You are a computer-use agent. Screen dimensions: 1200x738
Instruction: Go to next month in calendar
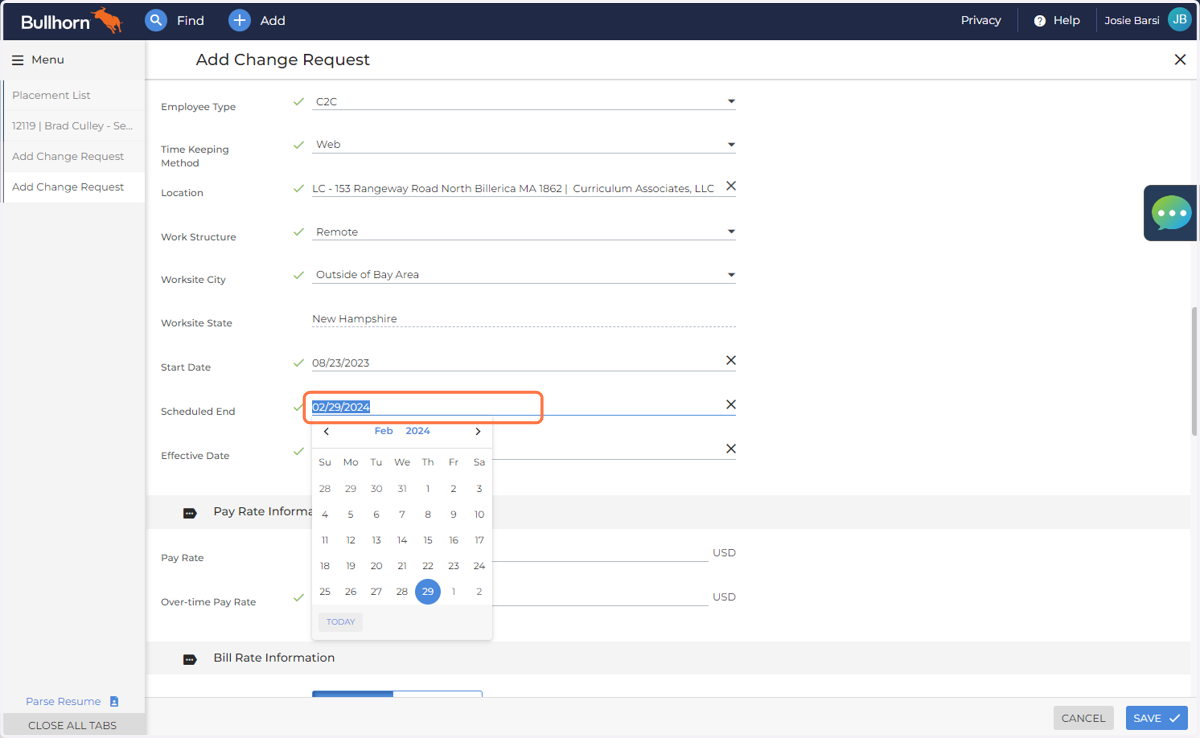click(x=478, y=431)
